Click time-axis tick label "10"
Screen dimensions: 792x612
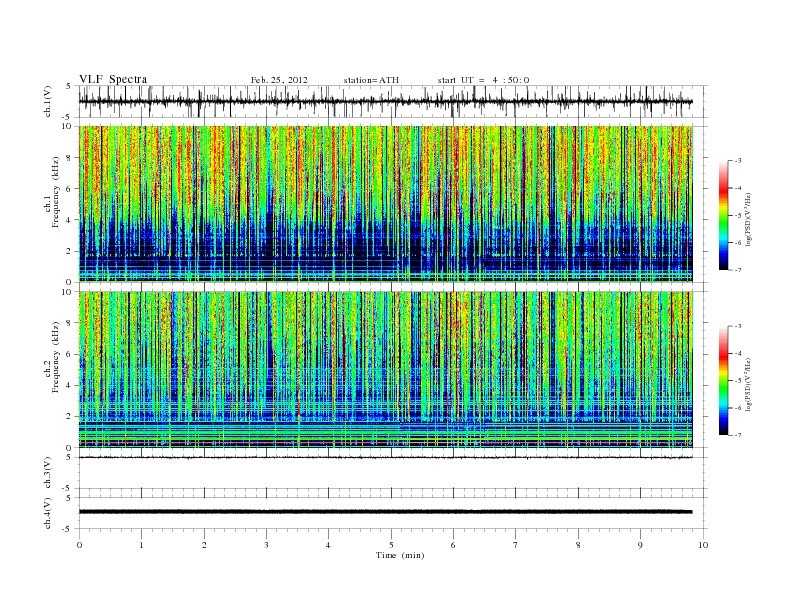(x=703, y=545)
